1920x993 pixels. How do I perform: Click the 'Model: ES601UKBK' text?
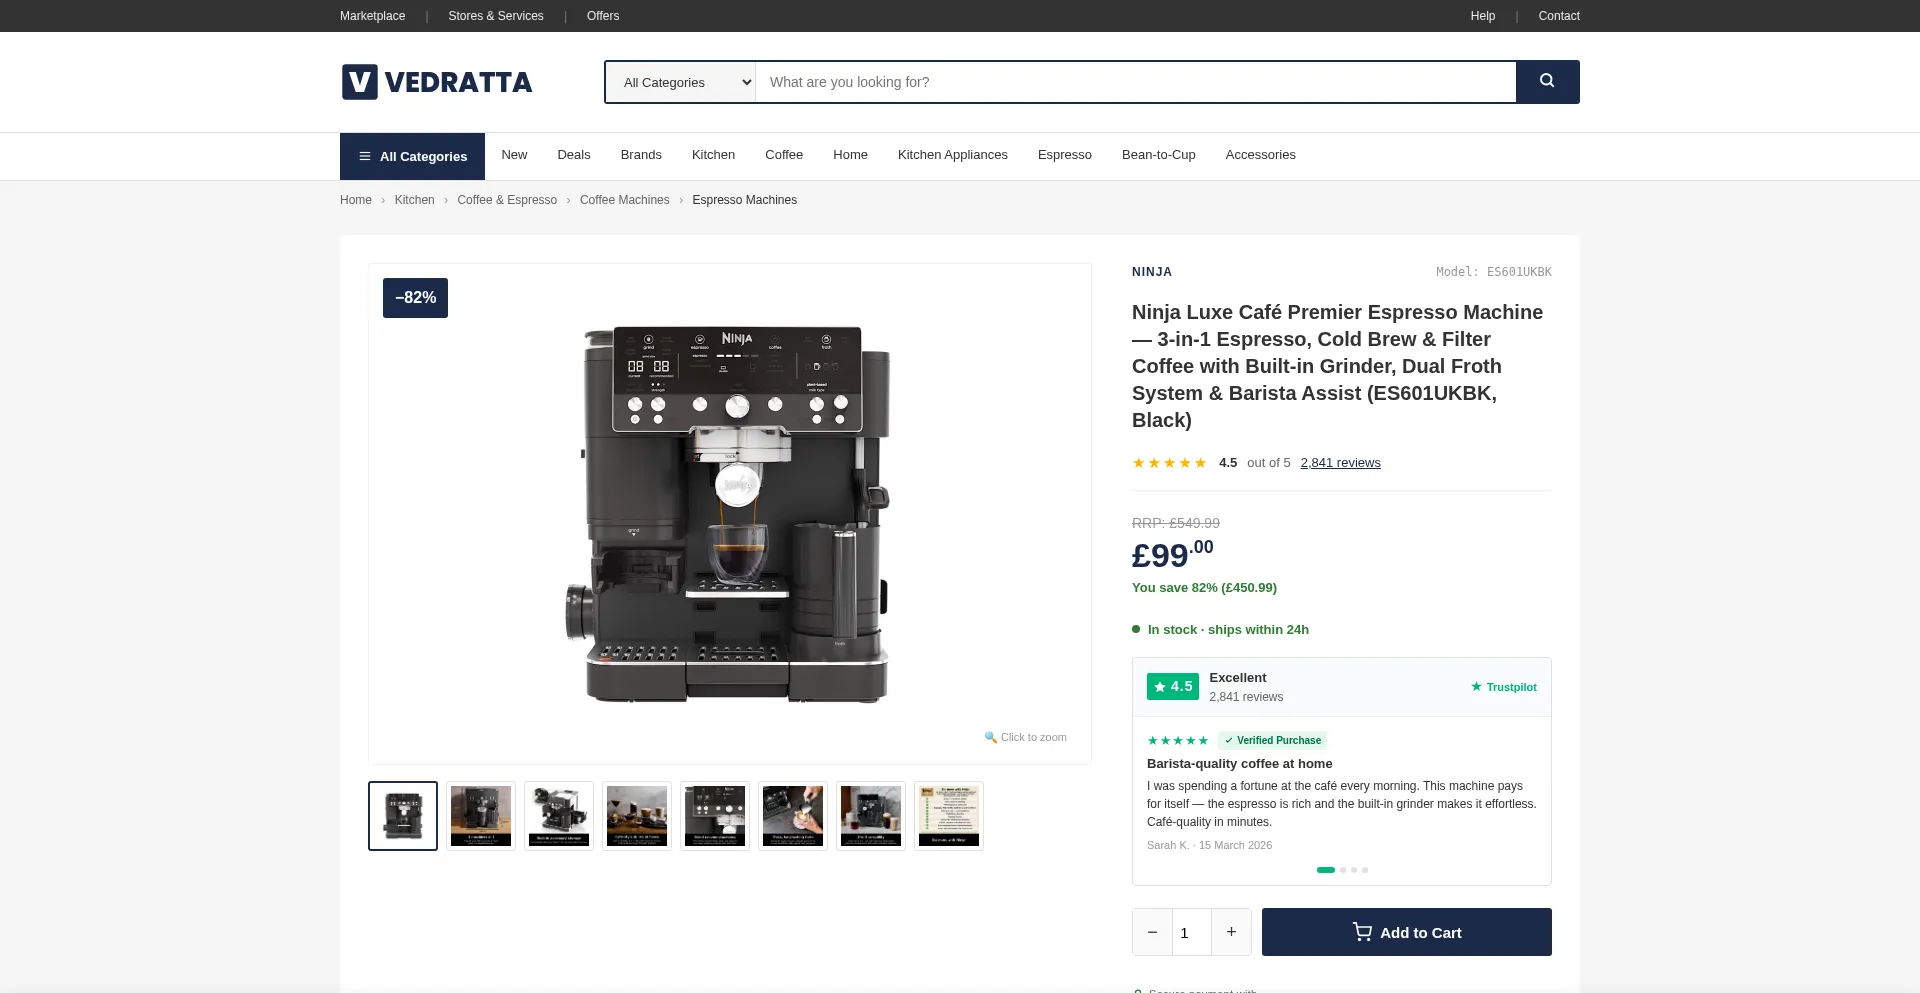(x=1494, y=272)
